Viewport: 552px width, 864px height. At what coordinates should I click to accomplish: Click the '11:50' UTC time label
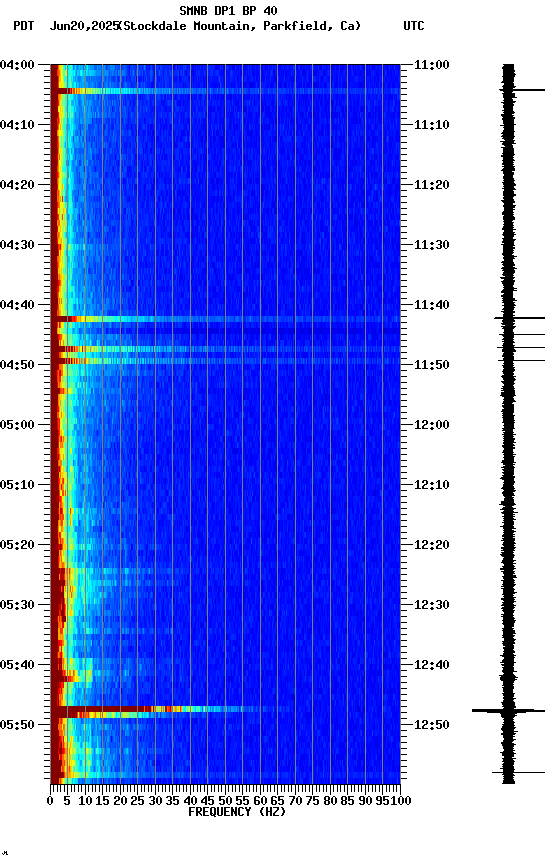[431, 365]
